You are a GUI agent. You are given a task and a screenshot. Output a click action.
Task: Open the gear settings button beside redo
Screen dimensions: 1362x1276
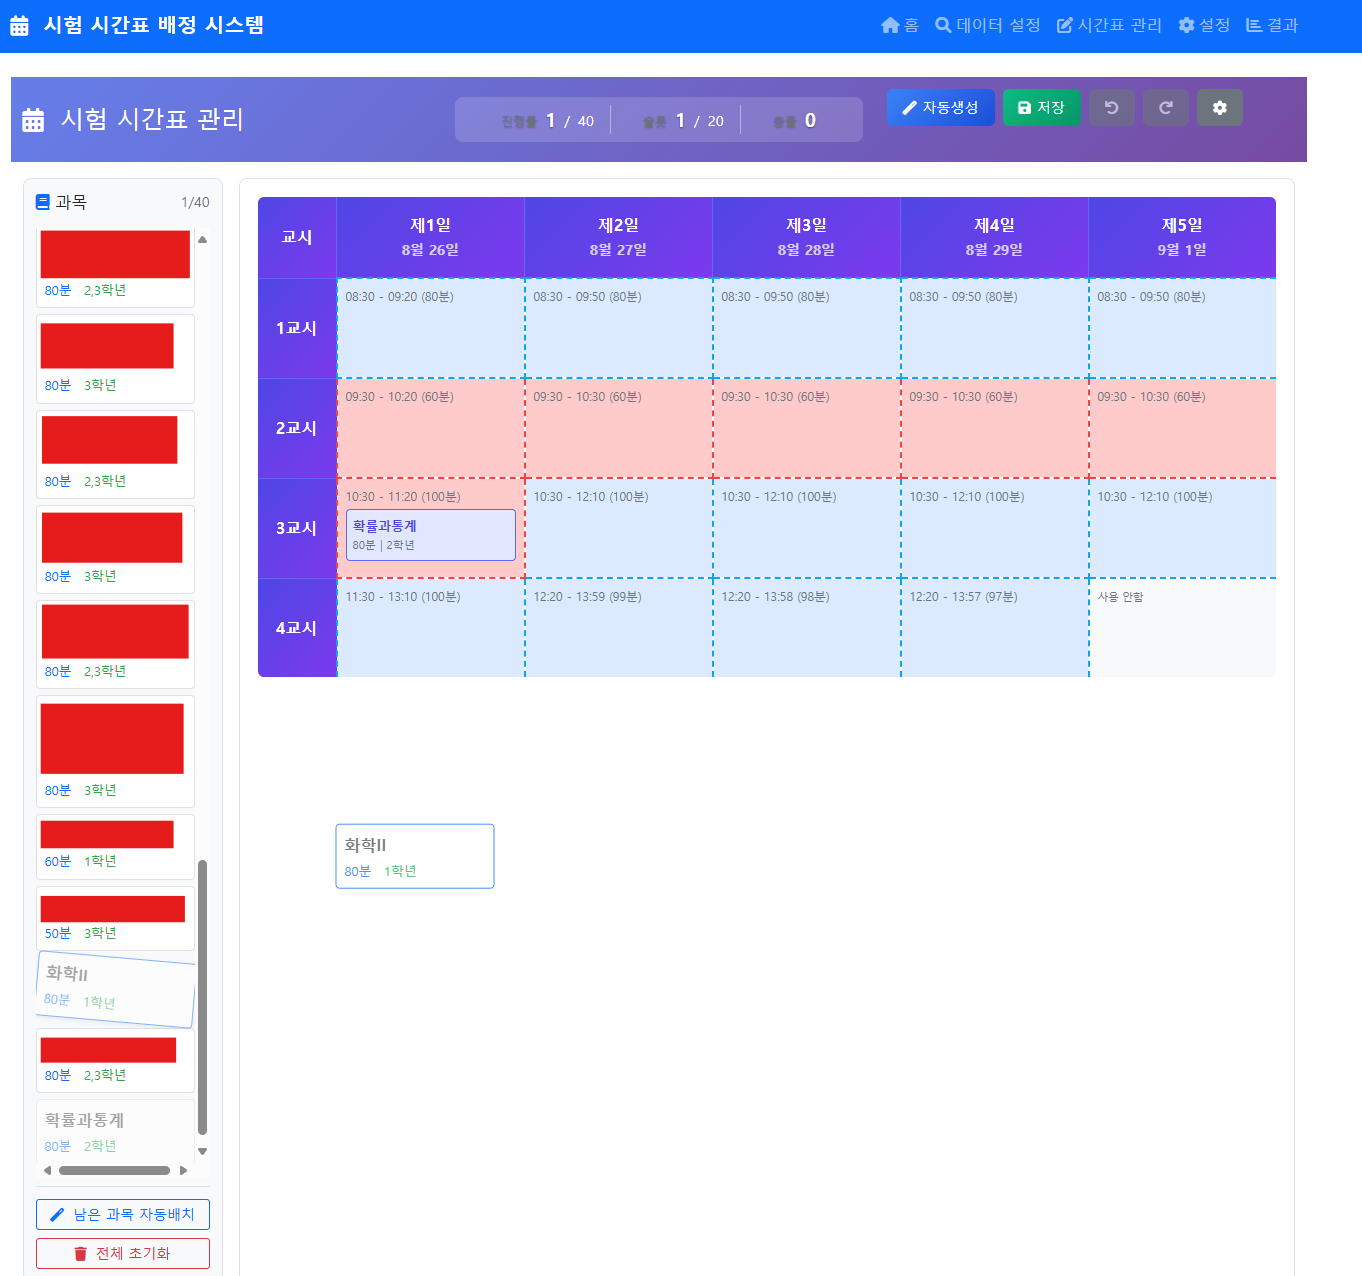tap(1219, 107)
